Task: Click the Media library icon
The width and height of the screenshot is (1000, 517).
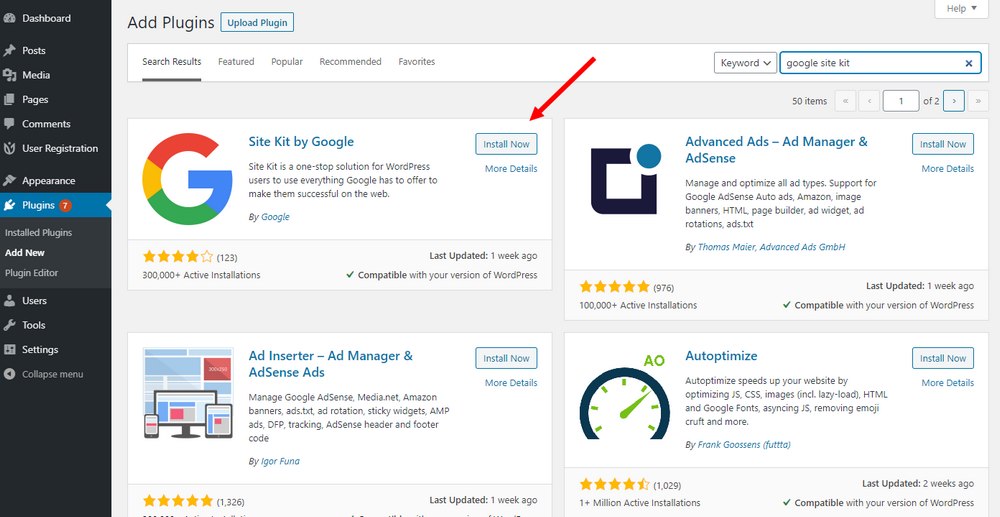Action: point(9,75)
